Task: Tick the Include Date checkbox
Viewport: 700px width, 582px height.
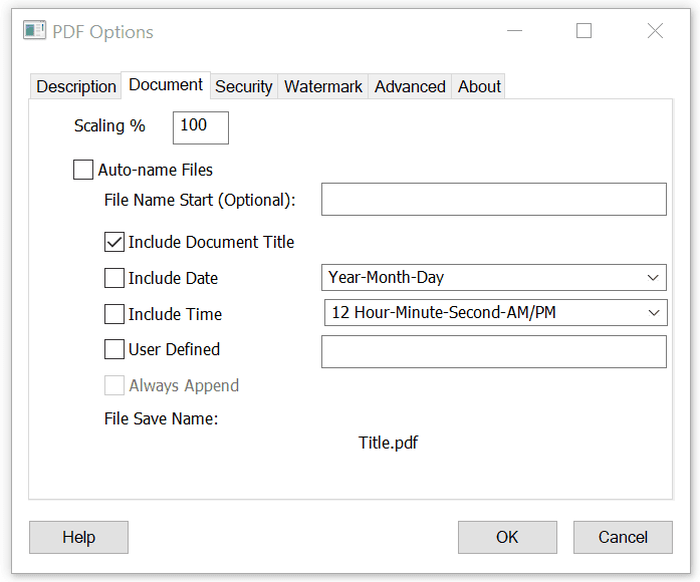Action: (x=114, y=278)
